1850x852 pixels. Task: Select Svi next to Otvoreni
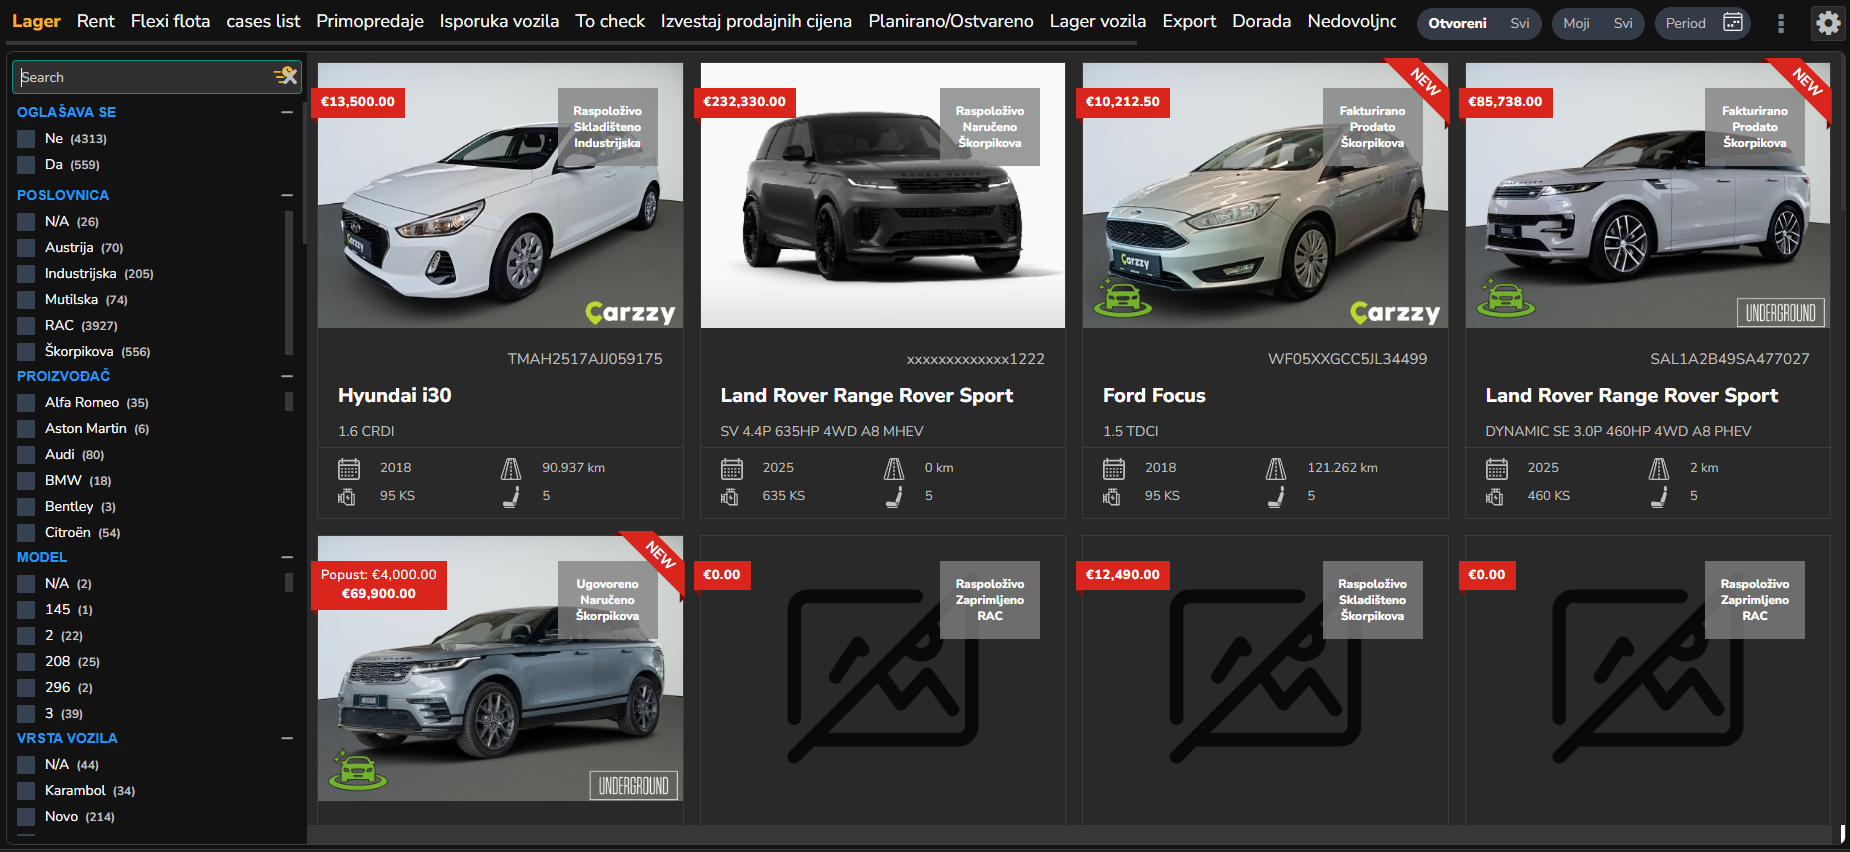1519,23
